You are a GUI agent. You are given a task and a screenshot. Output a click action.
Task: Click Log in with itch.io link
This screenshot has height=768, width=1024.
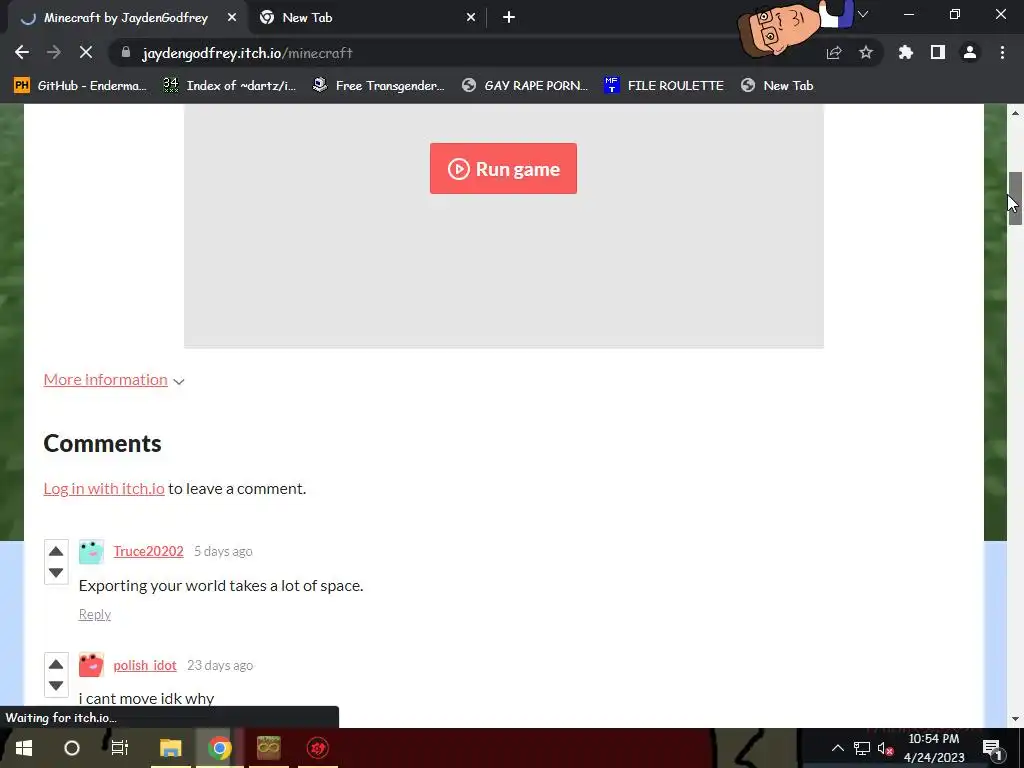(104, 488)
